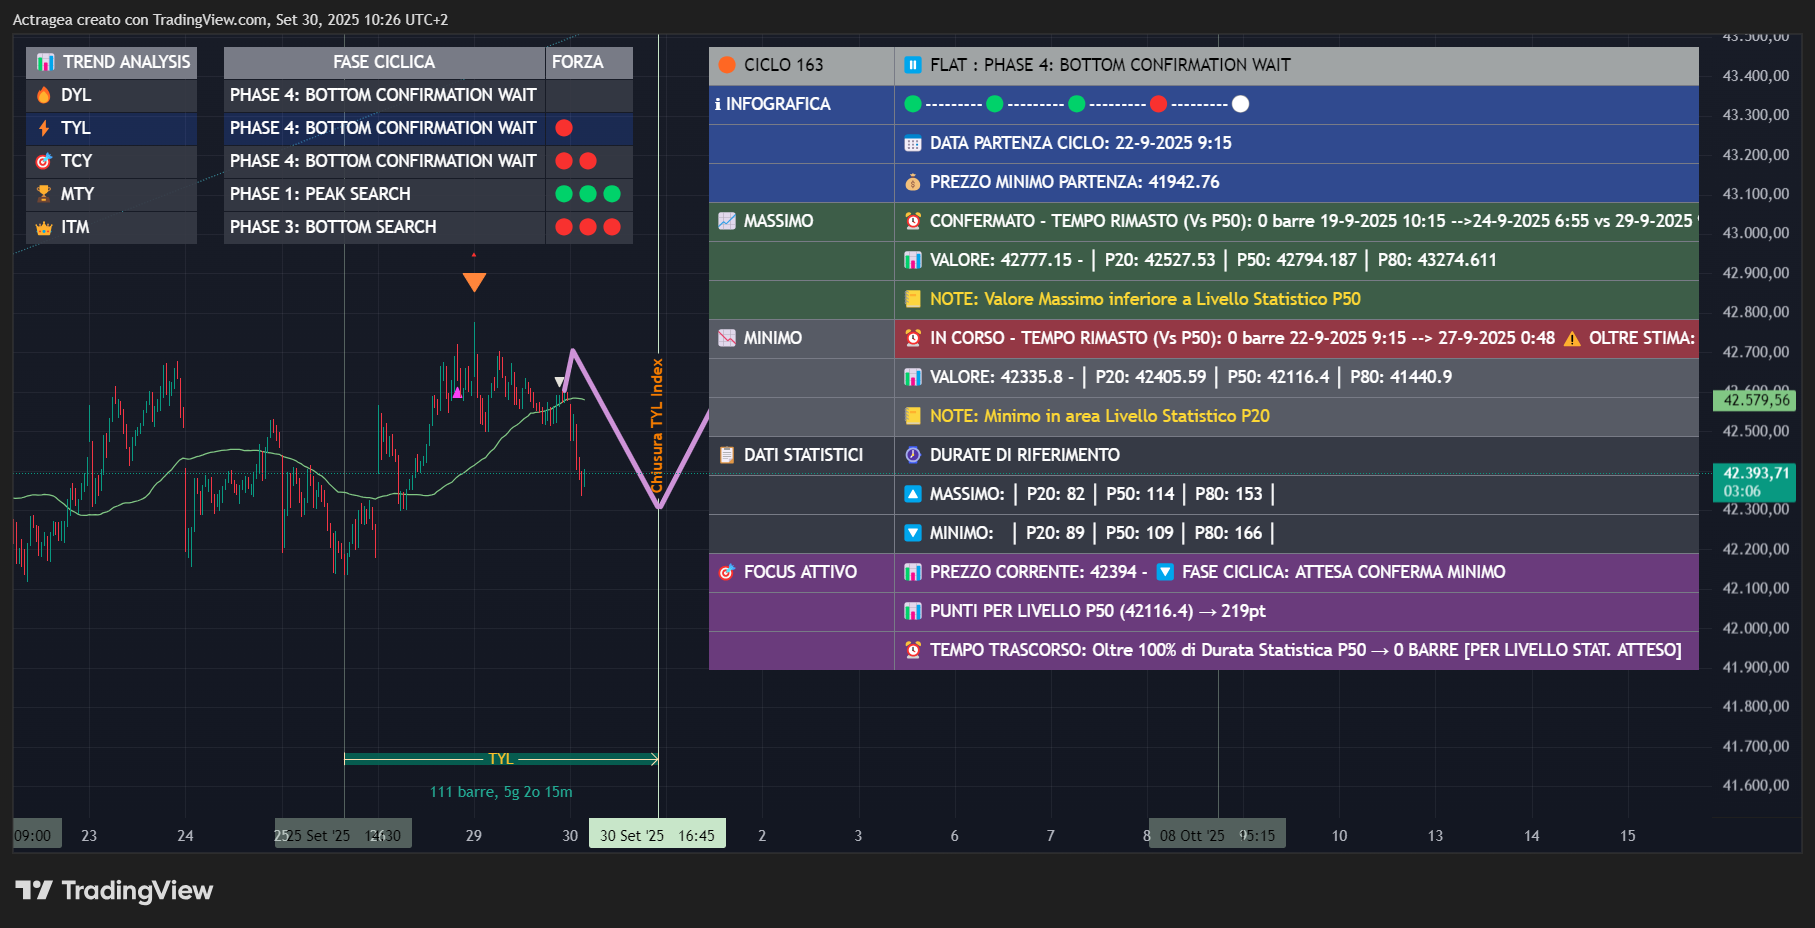The height and width of the screenshot is (928, 1815).
Task: Click the '30 Set '25 16:45' time label
Action: tap(657, 835)
